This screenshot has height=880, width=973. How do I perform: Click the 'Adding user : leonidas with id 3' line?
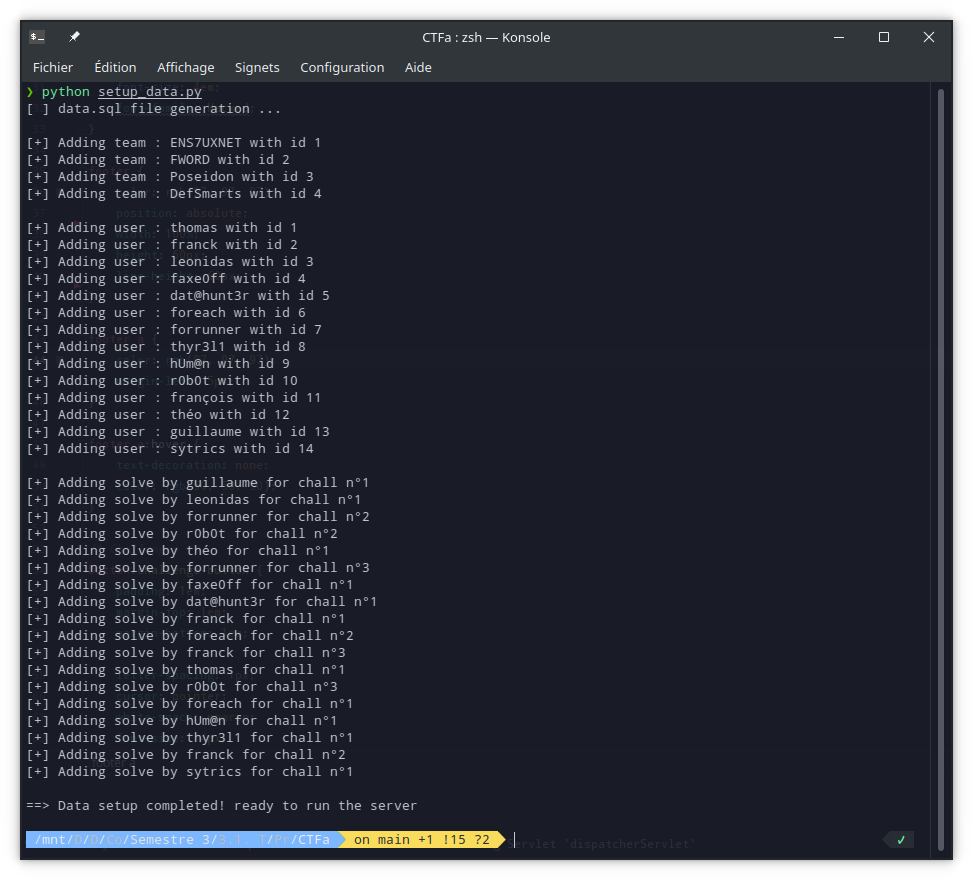[170, 262]
